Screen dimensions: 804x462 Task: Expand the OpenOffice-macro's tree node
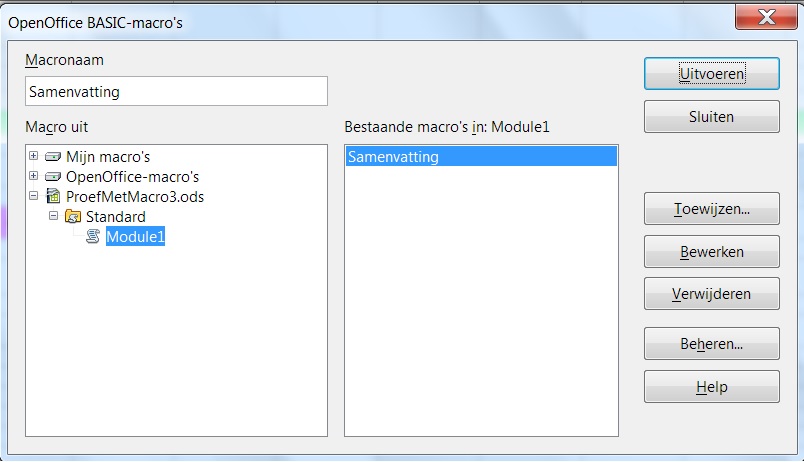pos(34,177)
